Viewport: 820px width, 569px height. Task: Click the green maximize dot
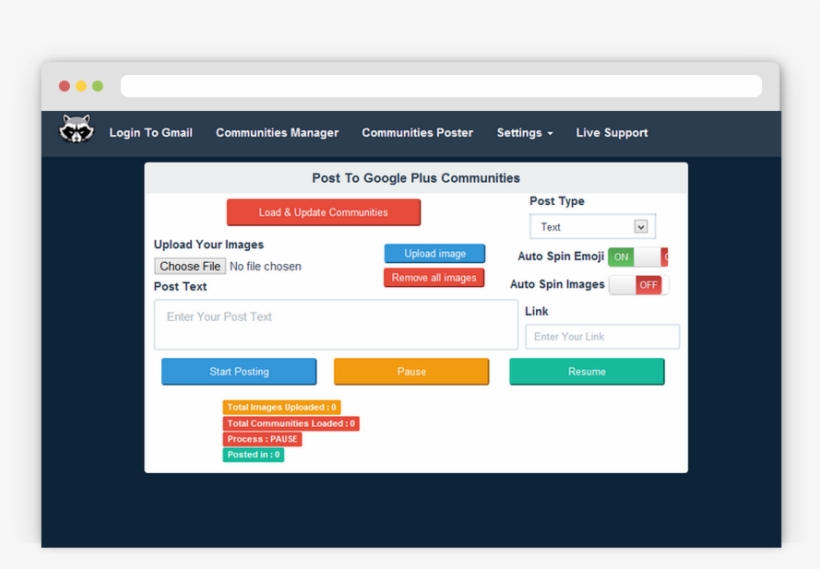pos(98,86)
